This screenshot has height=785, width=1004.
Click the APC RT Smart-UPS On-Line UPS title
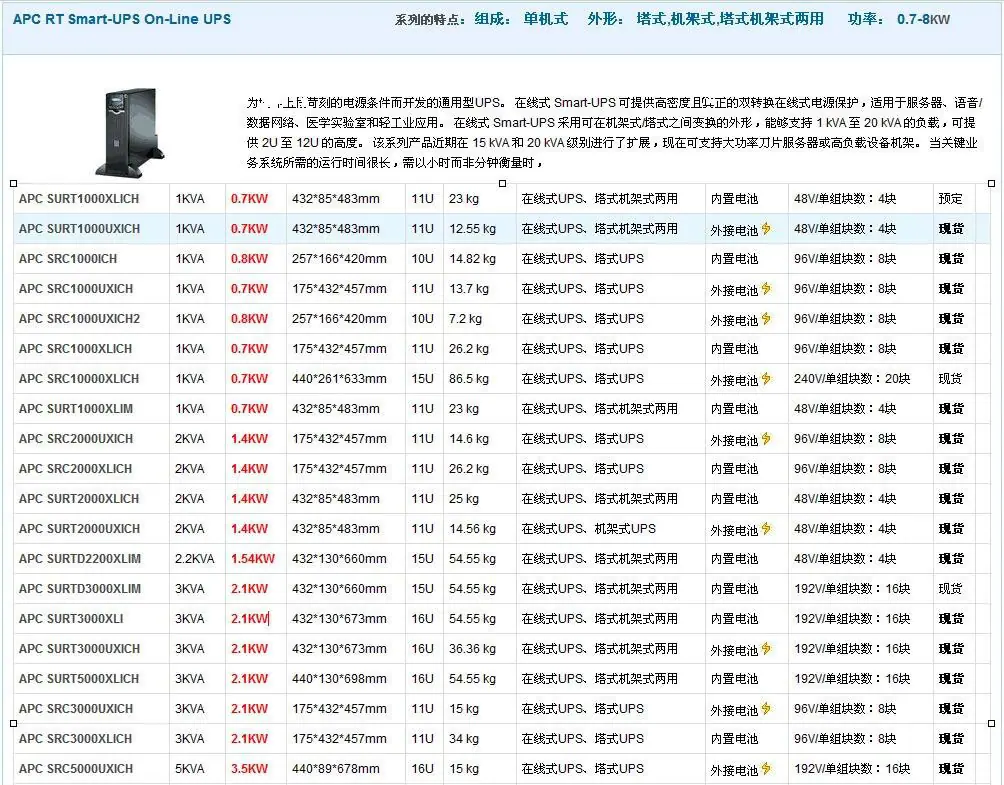[x=122, y=19]
